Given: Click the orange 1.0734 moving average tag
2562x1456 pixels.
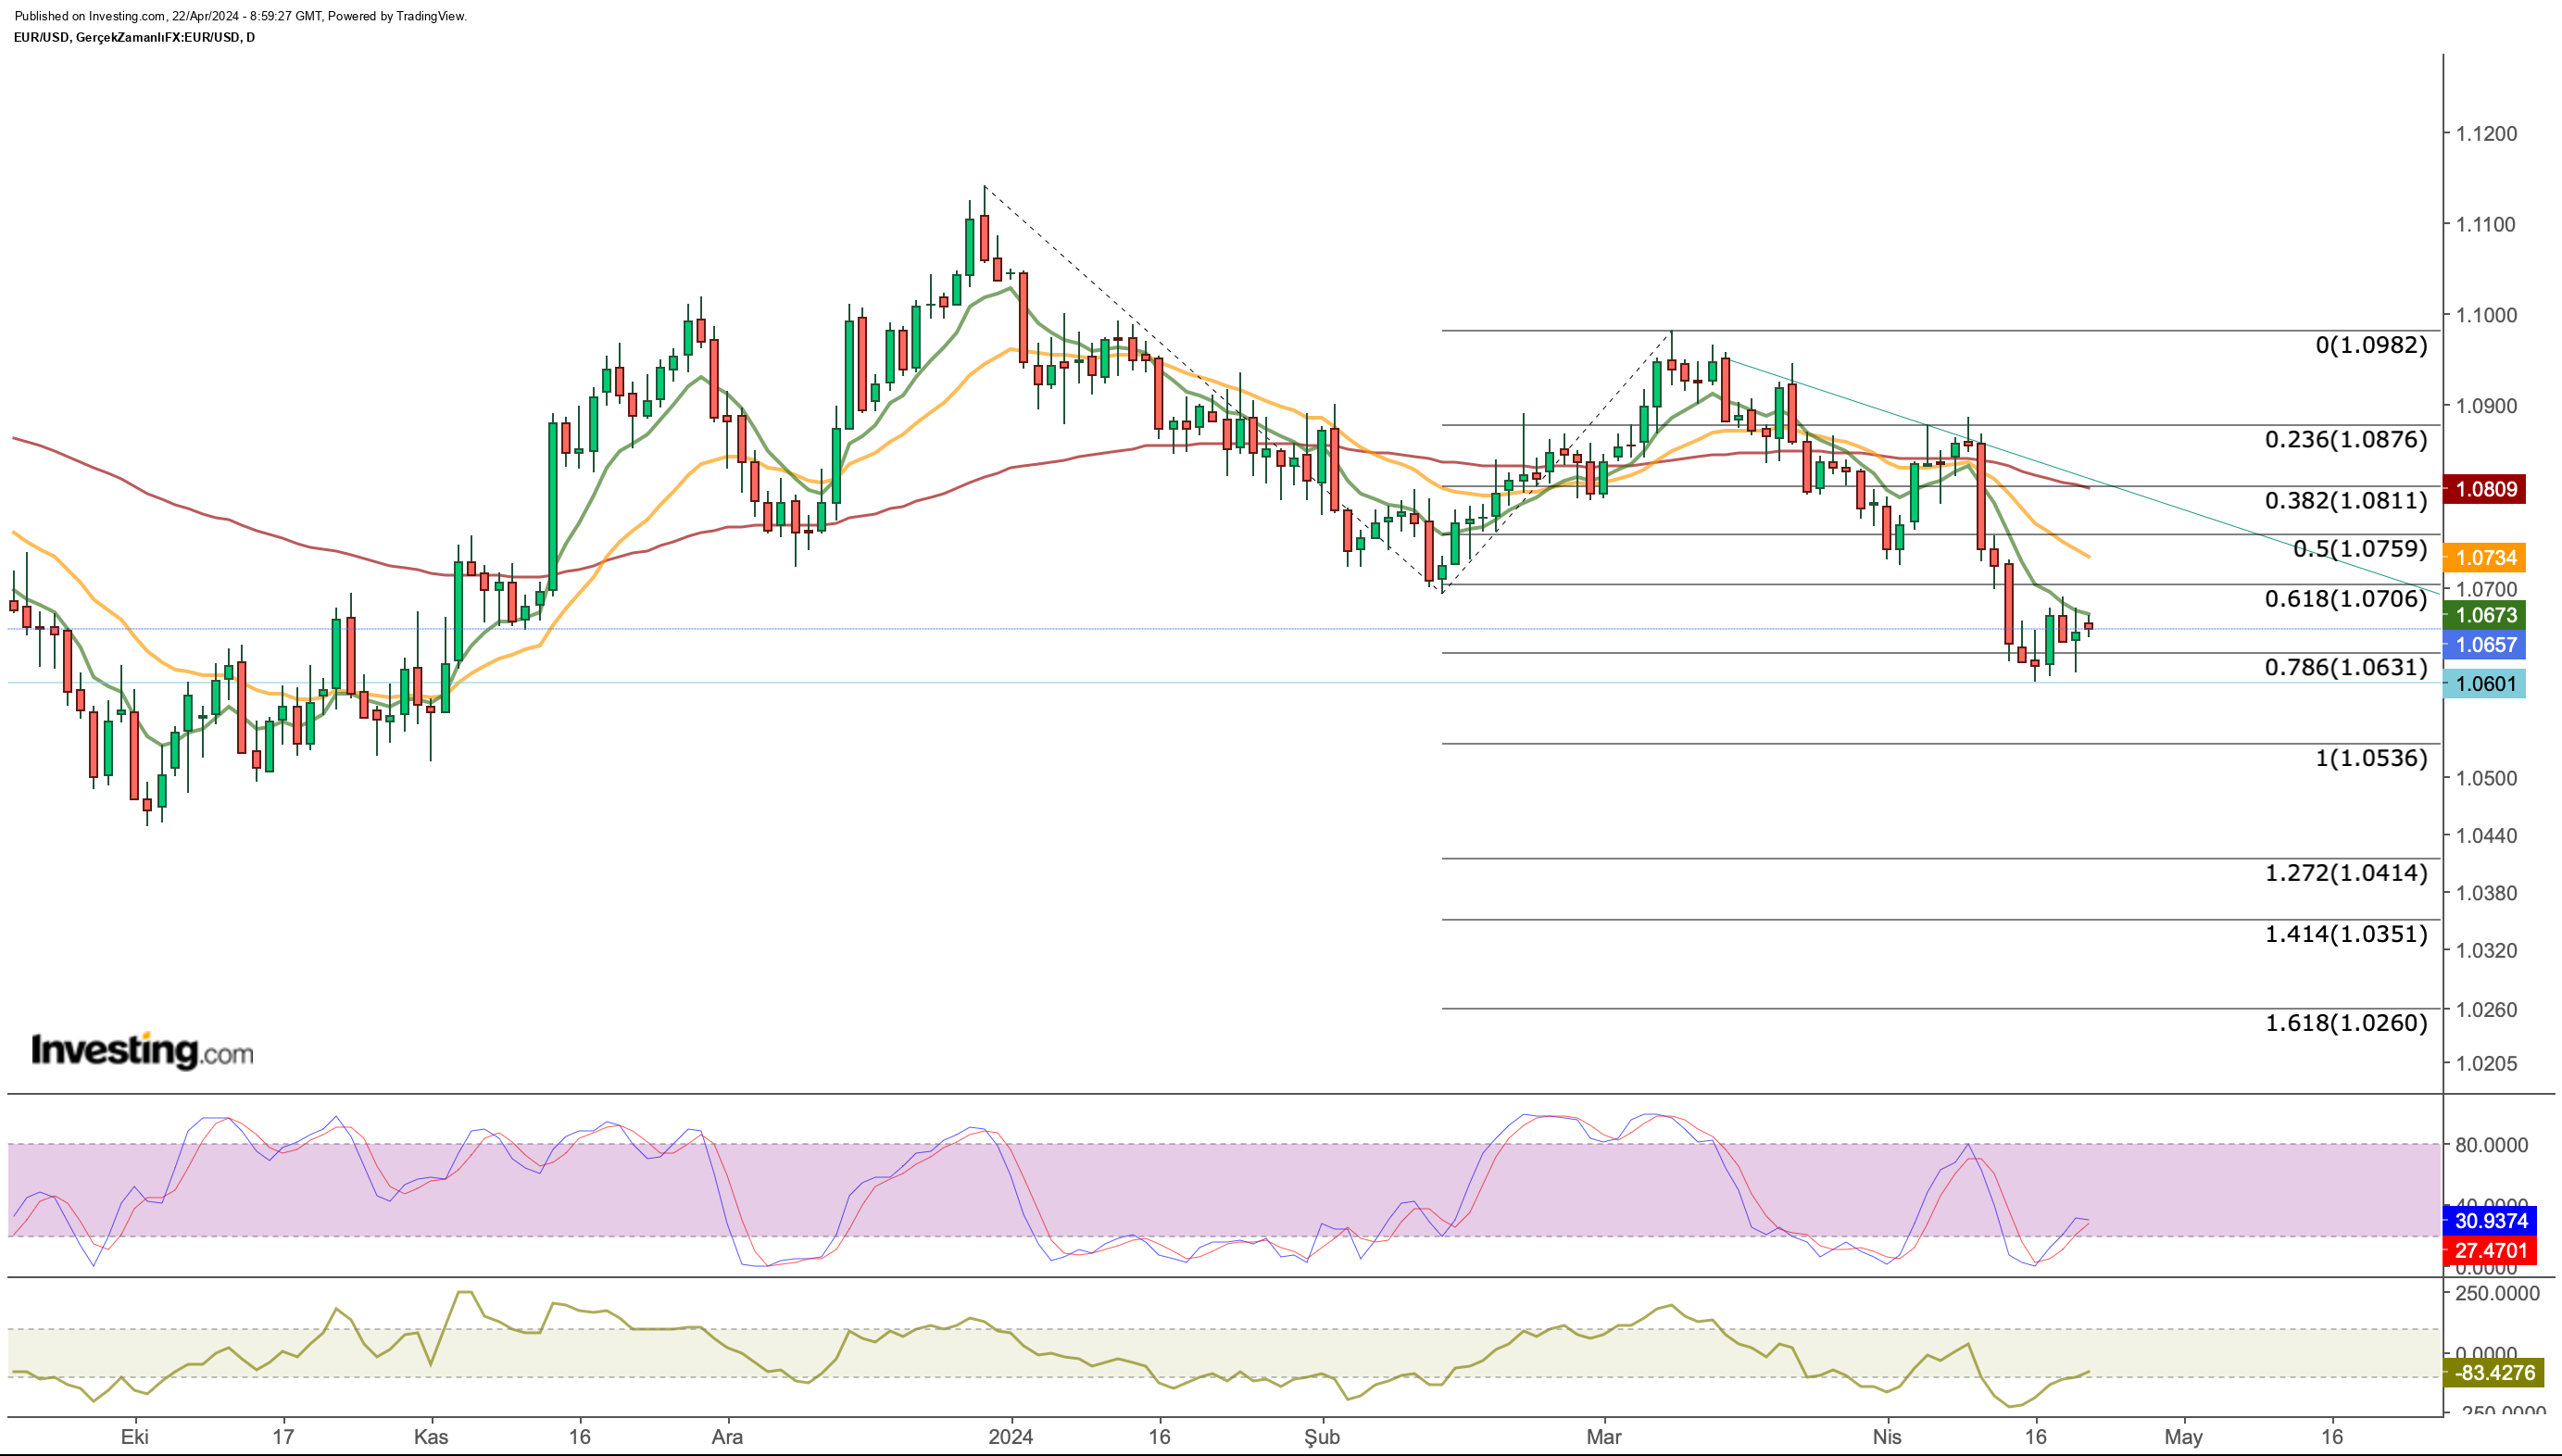Looking at the screenshot, I should (x=2485, y=557).
